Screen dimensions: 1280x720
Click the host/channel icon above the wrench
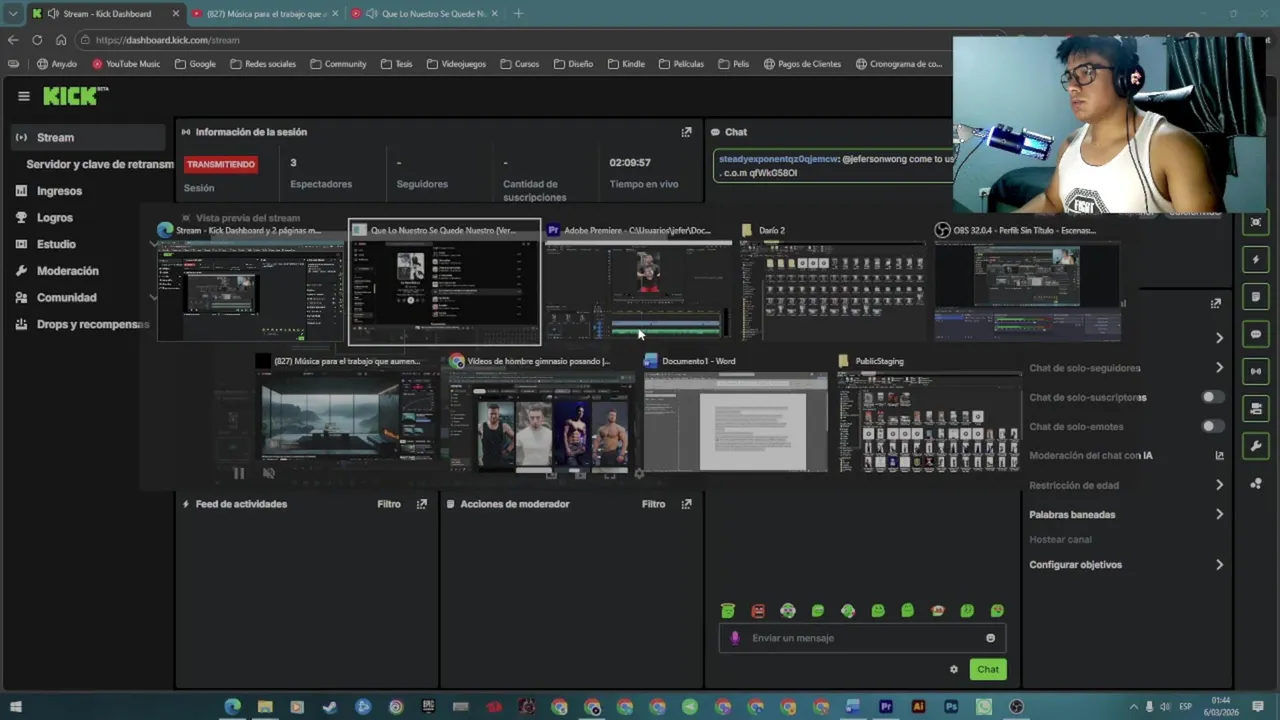1256,409
